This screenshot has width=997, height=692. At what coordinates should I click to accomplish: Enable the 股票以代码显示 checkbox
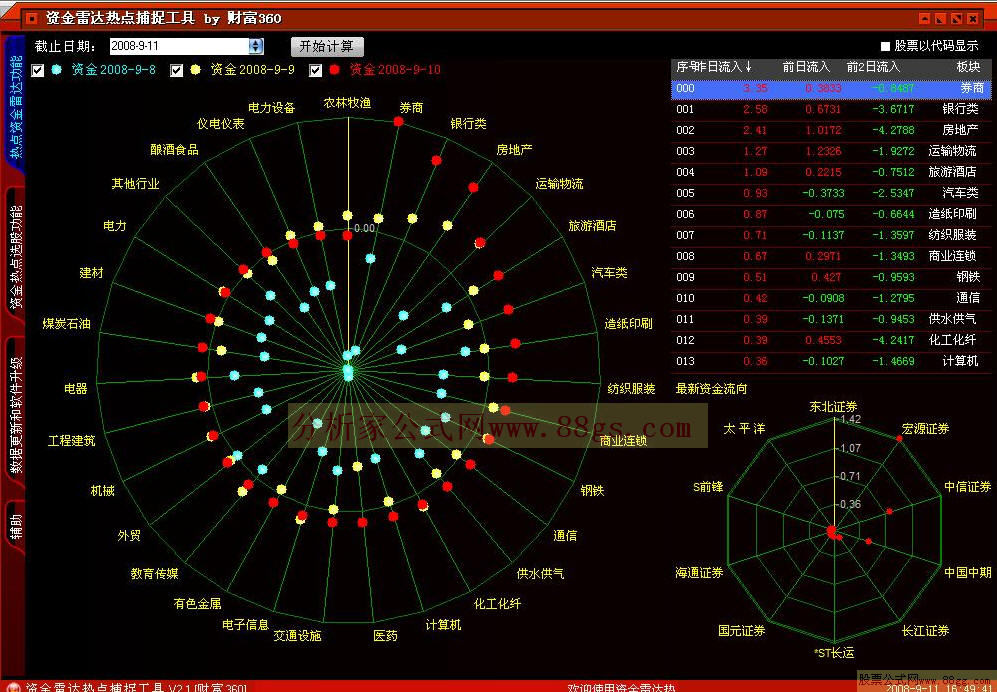coord(885,46)
